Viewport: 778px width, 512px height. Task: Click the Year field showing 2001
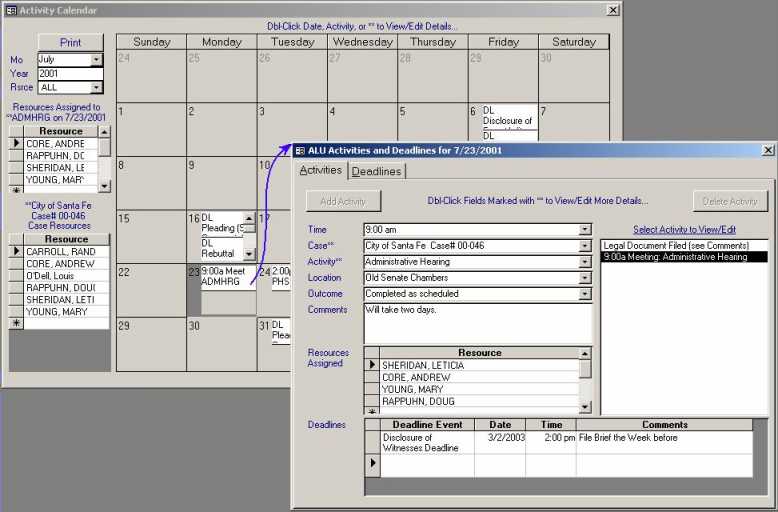[x=69, y=74]
